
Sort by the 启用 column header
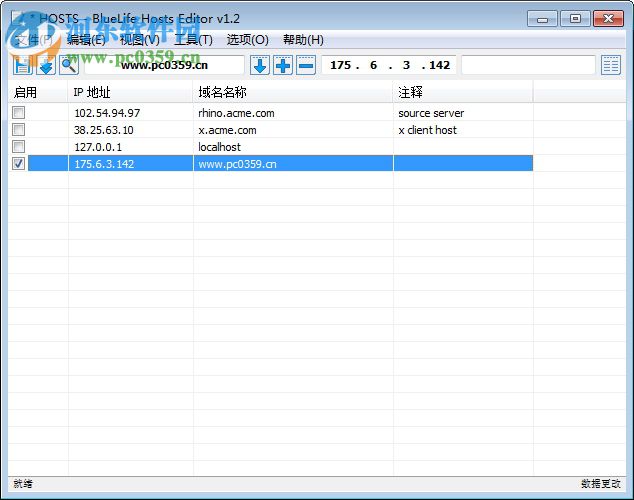click(38, 92)
